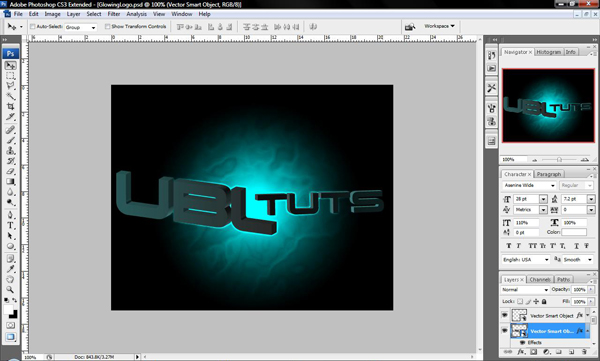Open Go to Bridge icon
This screenshot has width=600, height=361.
point(410,27)
